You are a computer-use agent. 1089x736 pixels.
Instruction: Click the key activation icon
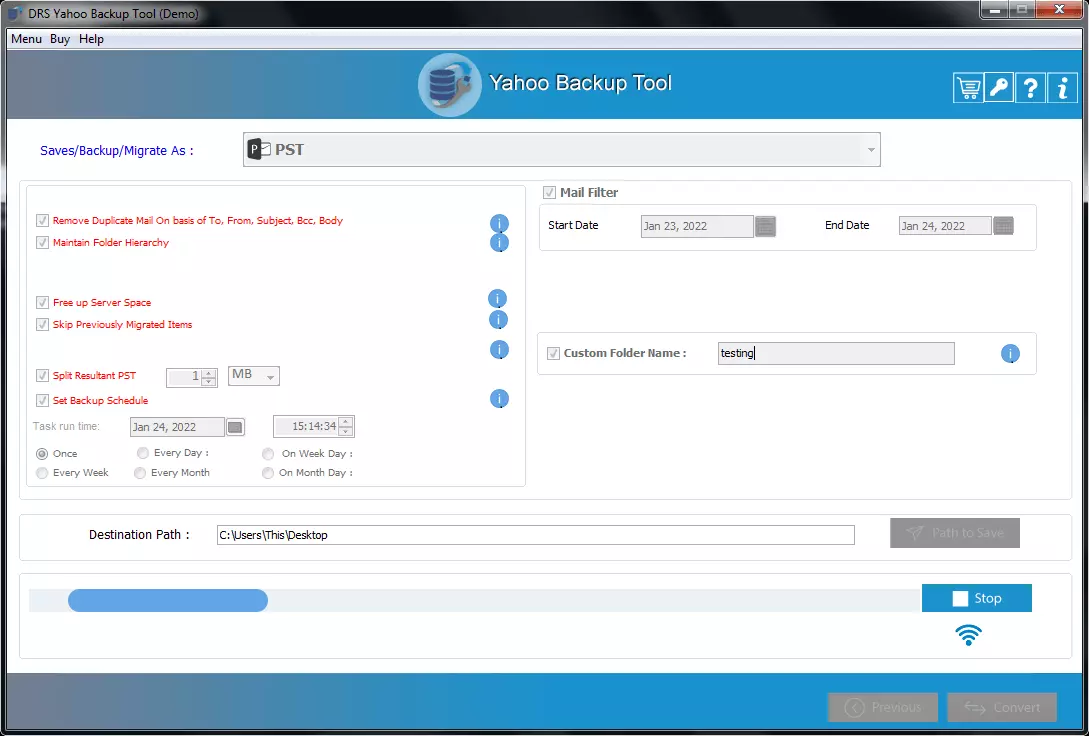click(999, 88)
